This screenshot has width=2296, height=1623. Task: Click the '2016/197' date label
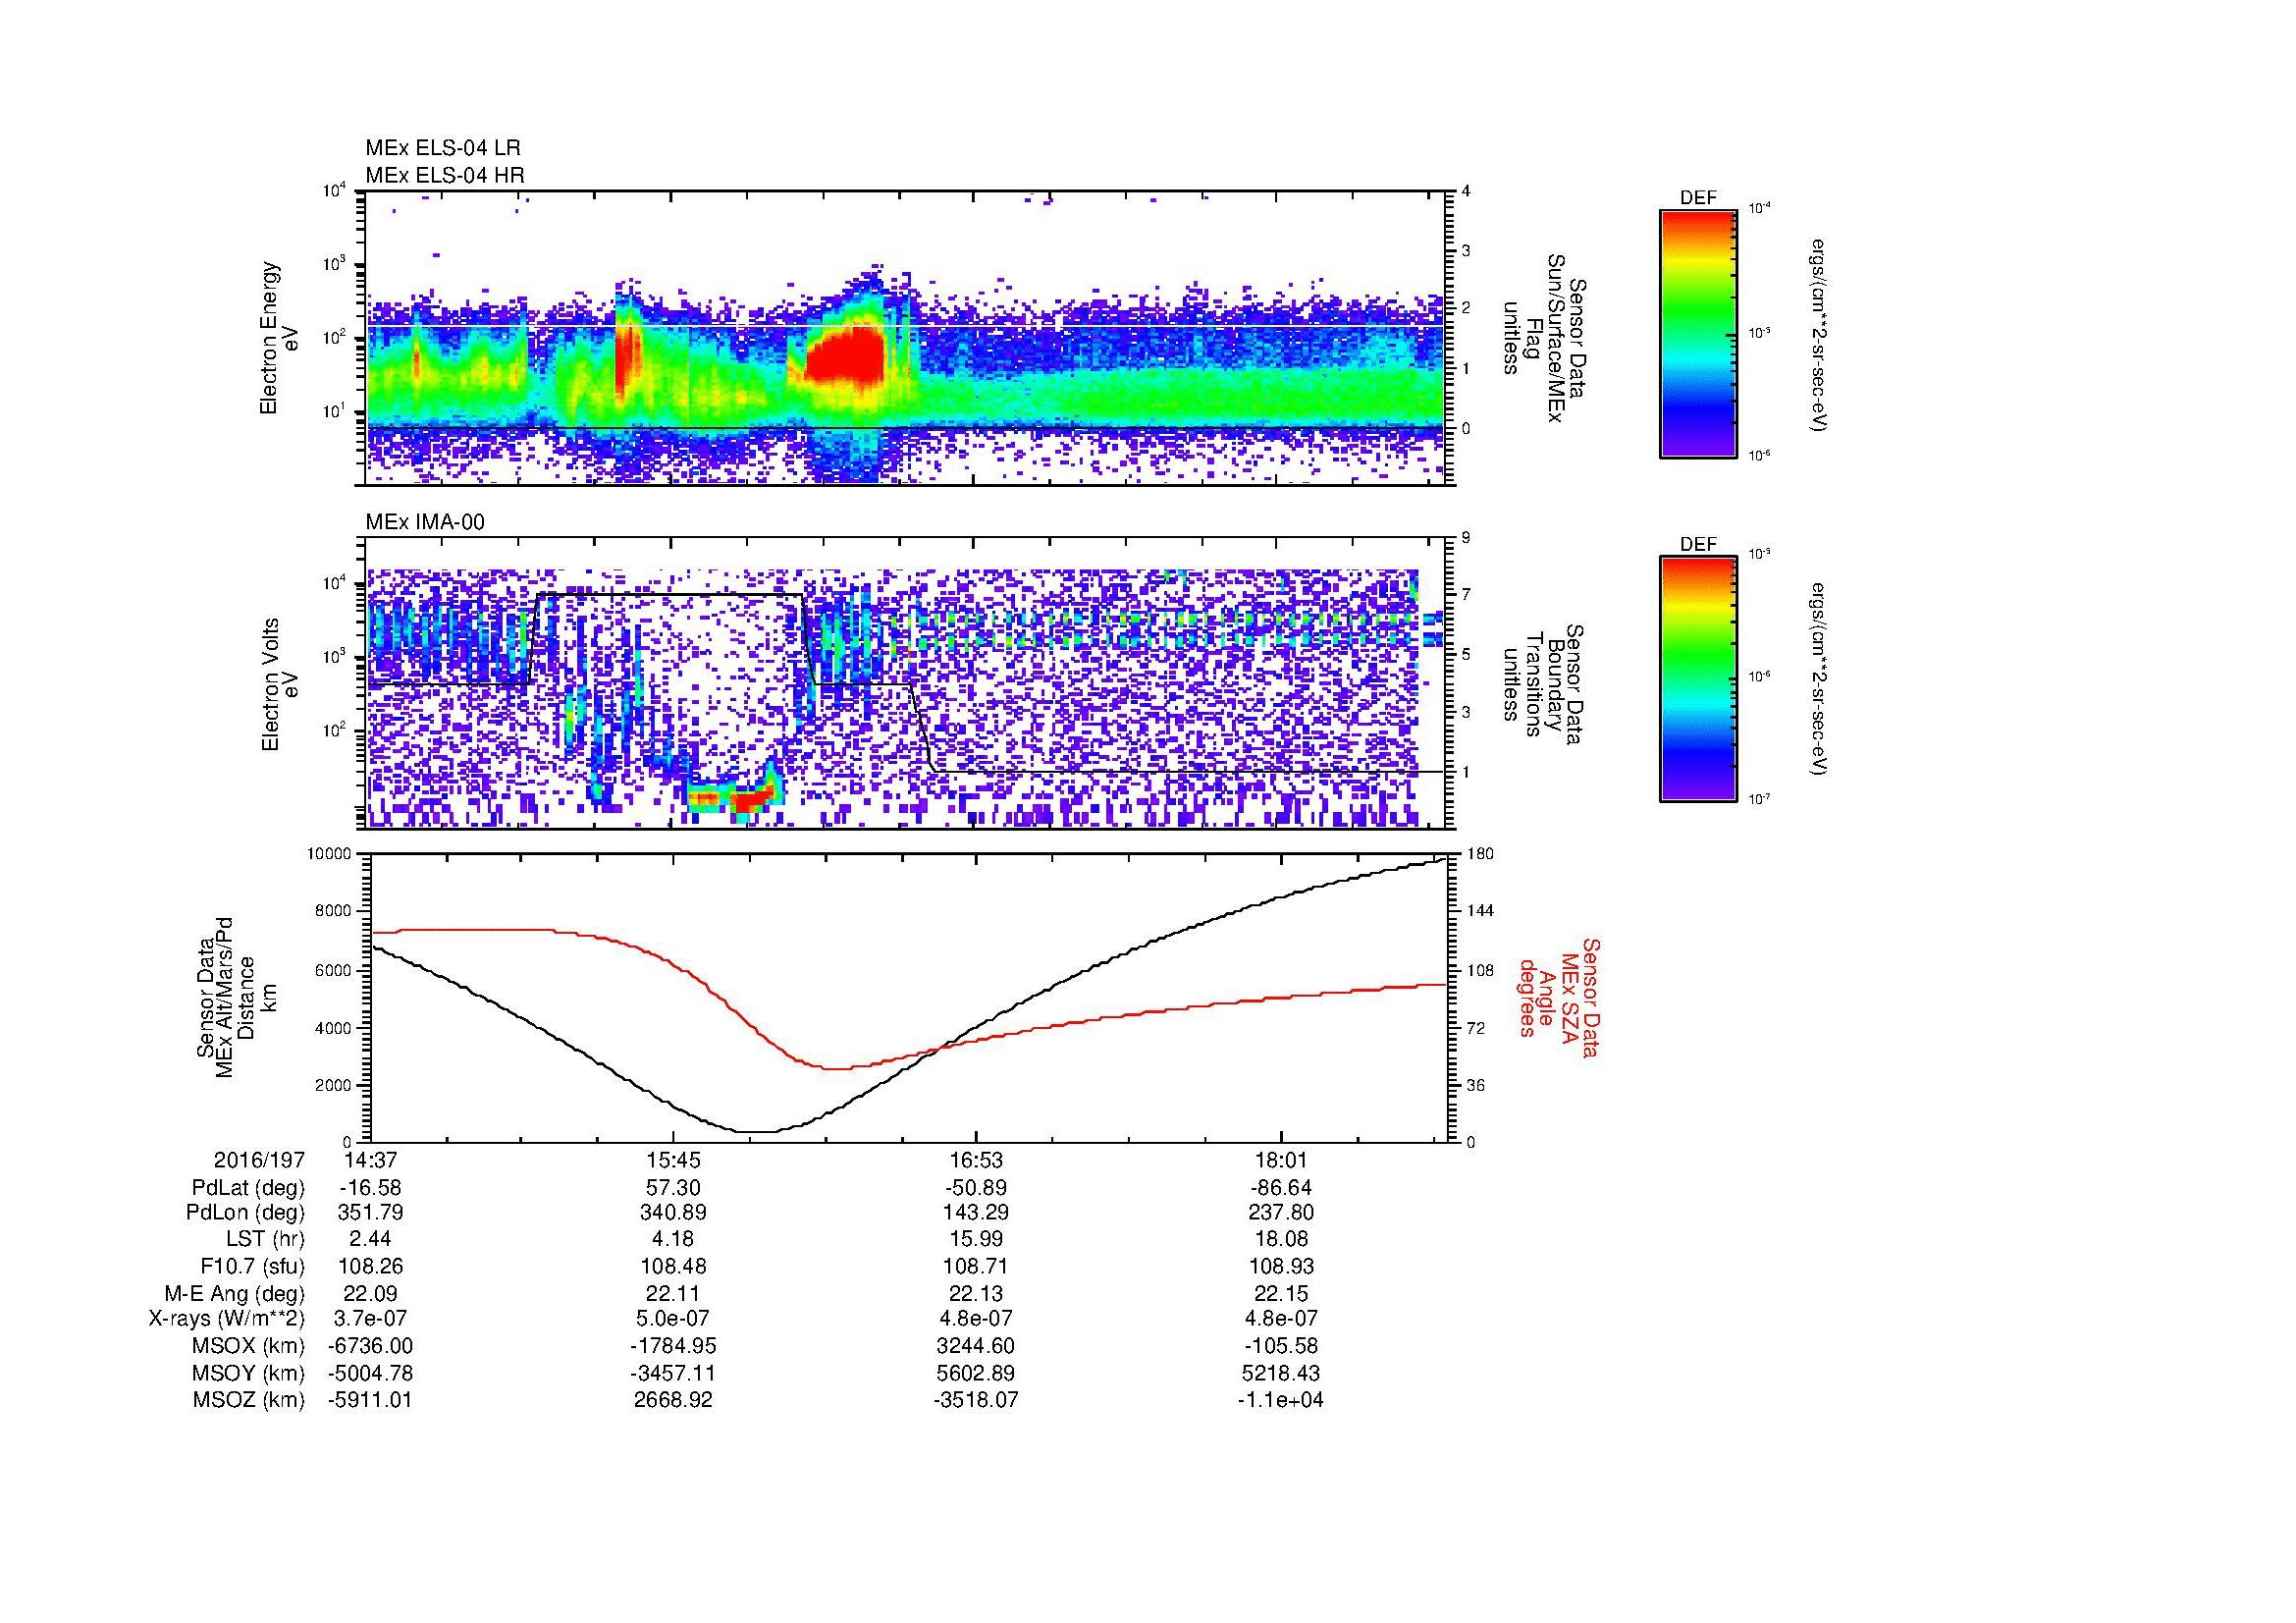pos(259,1161)
